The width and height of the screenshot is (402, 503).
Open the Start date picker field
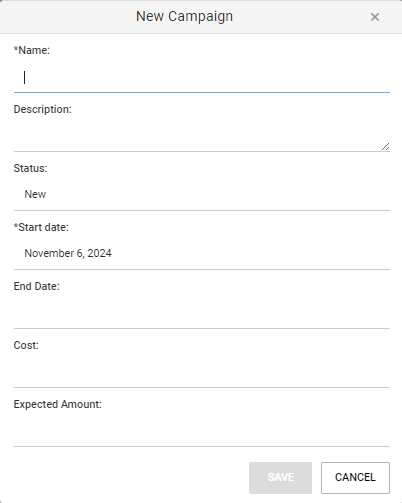click(x=202, y=254)
